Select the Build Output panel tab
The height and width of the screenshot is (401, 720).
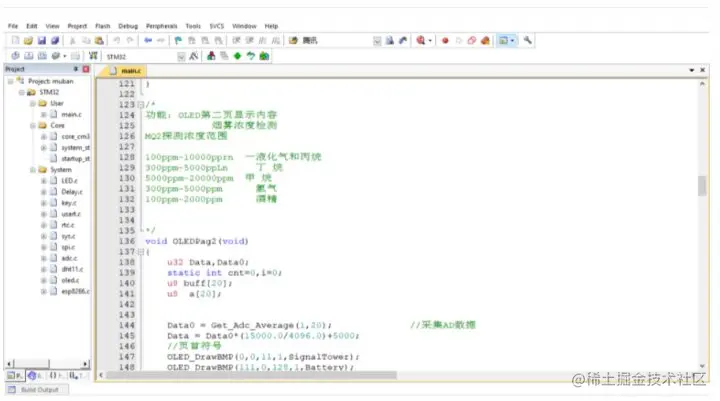35,390
